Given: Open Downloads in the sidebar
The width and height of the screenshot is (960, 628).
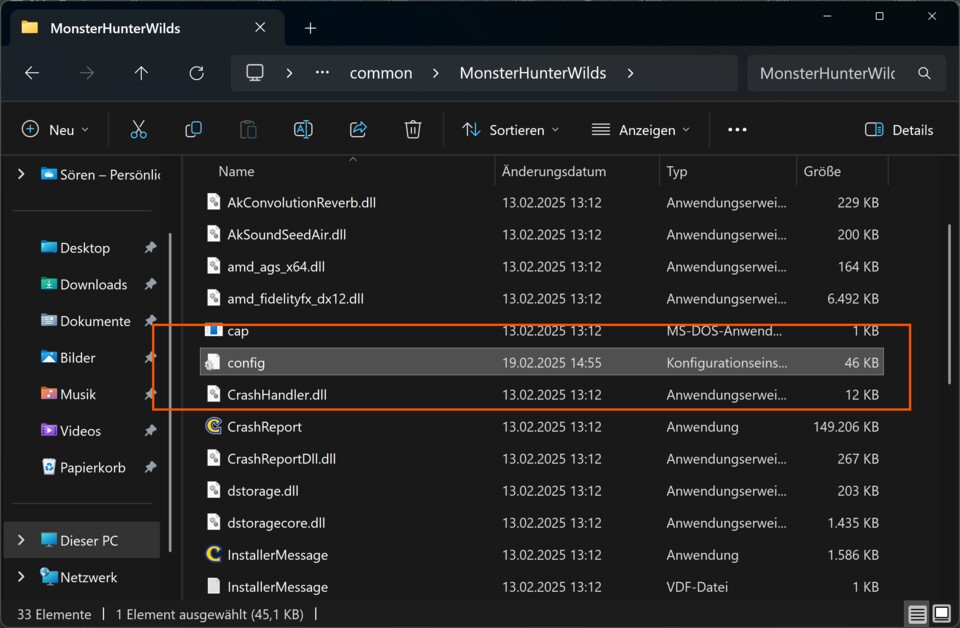Looking at the screenshot, I should coord(93,284).
